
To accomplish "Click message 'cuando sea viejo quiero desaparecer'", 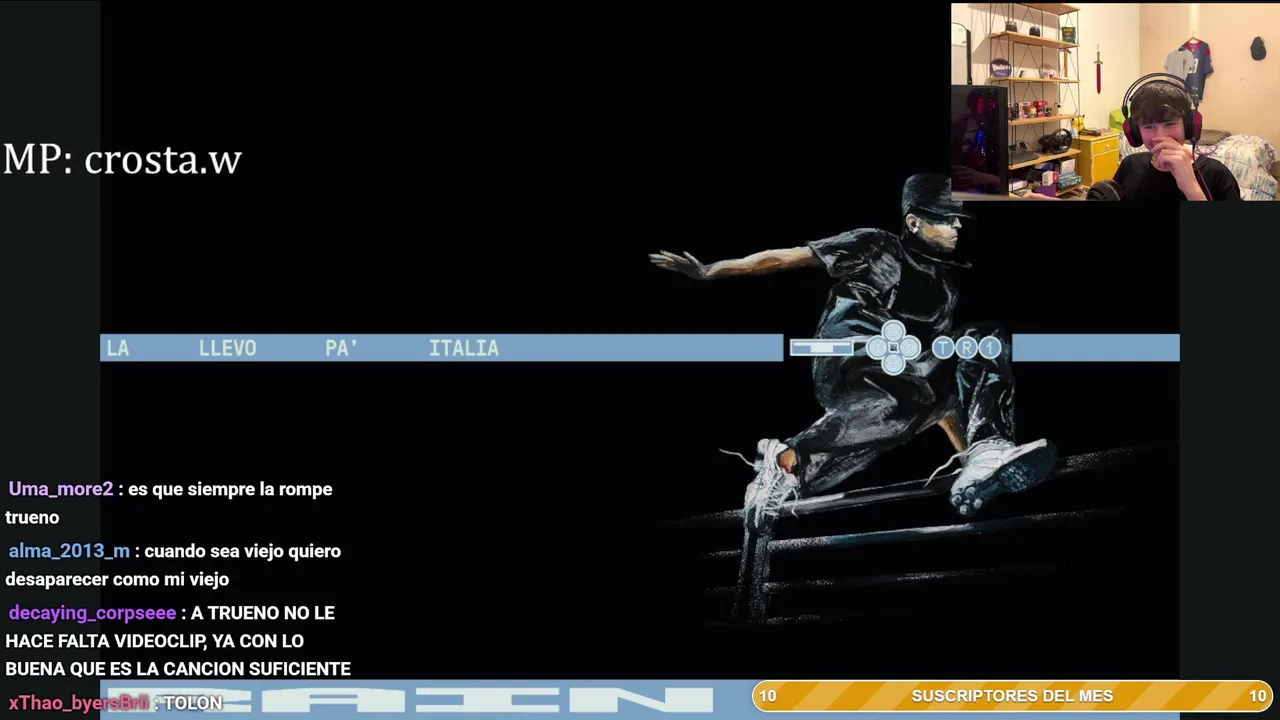I will [x=173, y=565].
